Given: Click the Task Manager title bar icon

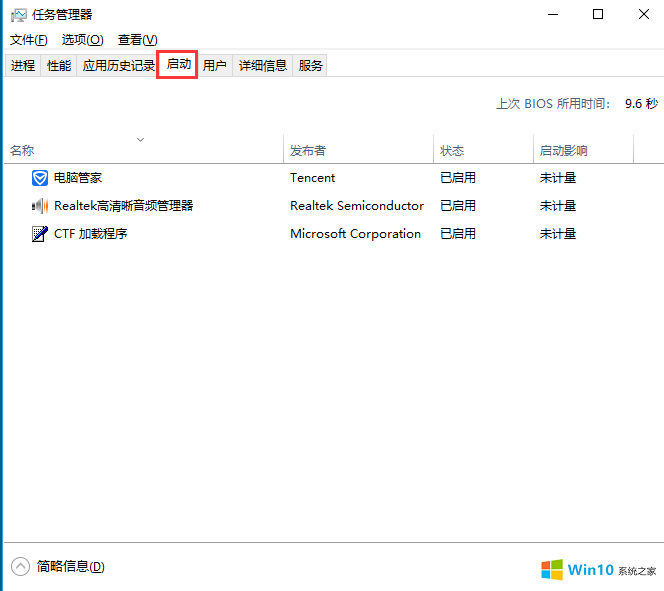Looking at the screenshot, I should (x=18, y=15).
